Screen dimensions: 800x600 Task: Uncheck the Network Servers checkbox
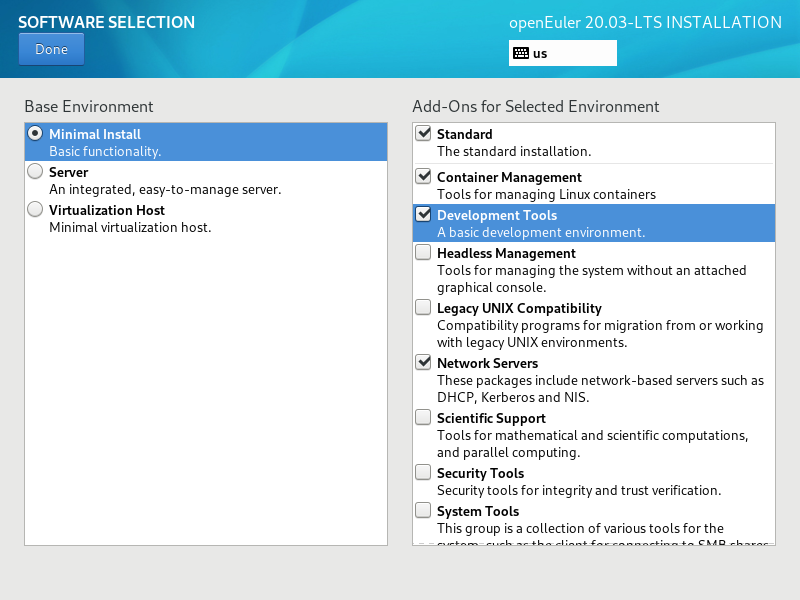[424, 362]
